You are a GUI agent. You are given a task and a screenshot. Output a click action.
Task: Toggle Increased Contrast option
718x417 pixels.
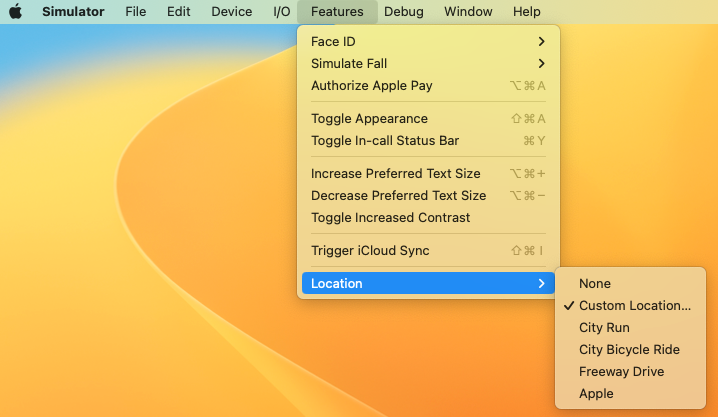(x=428, y=217)
